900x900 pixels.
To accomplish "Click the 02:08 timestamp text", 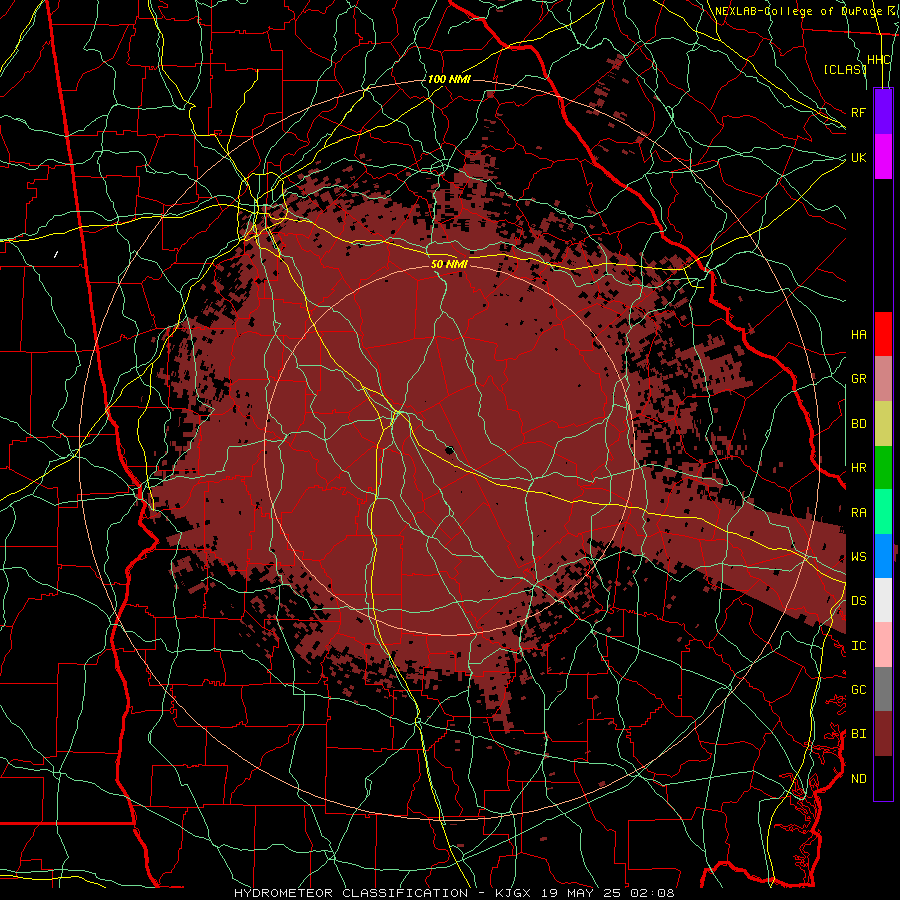I will [651, 893].
